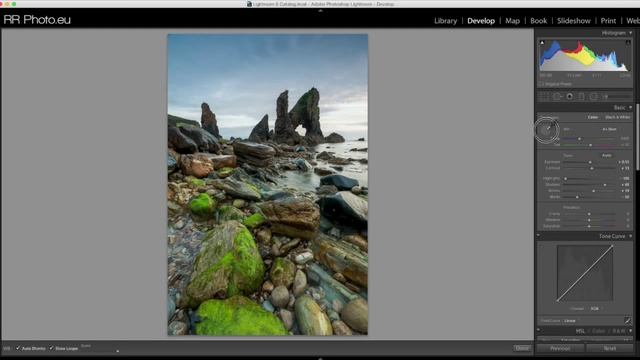Switch to the Map module
The width and height of the screenshot is (640, 360).
[512, 21]
